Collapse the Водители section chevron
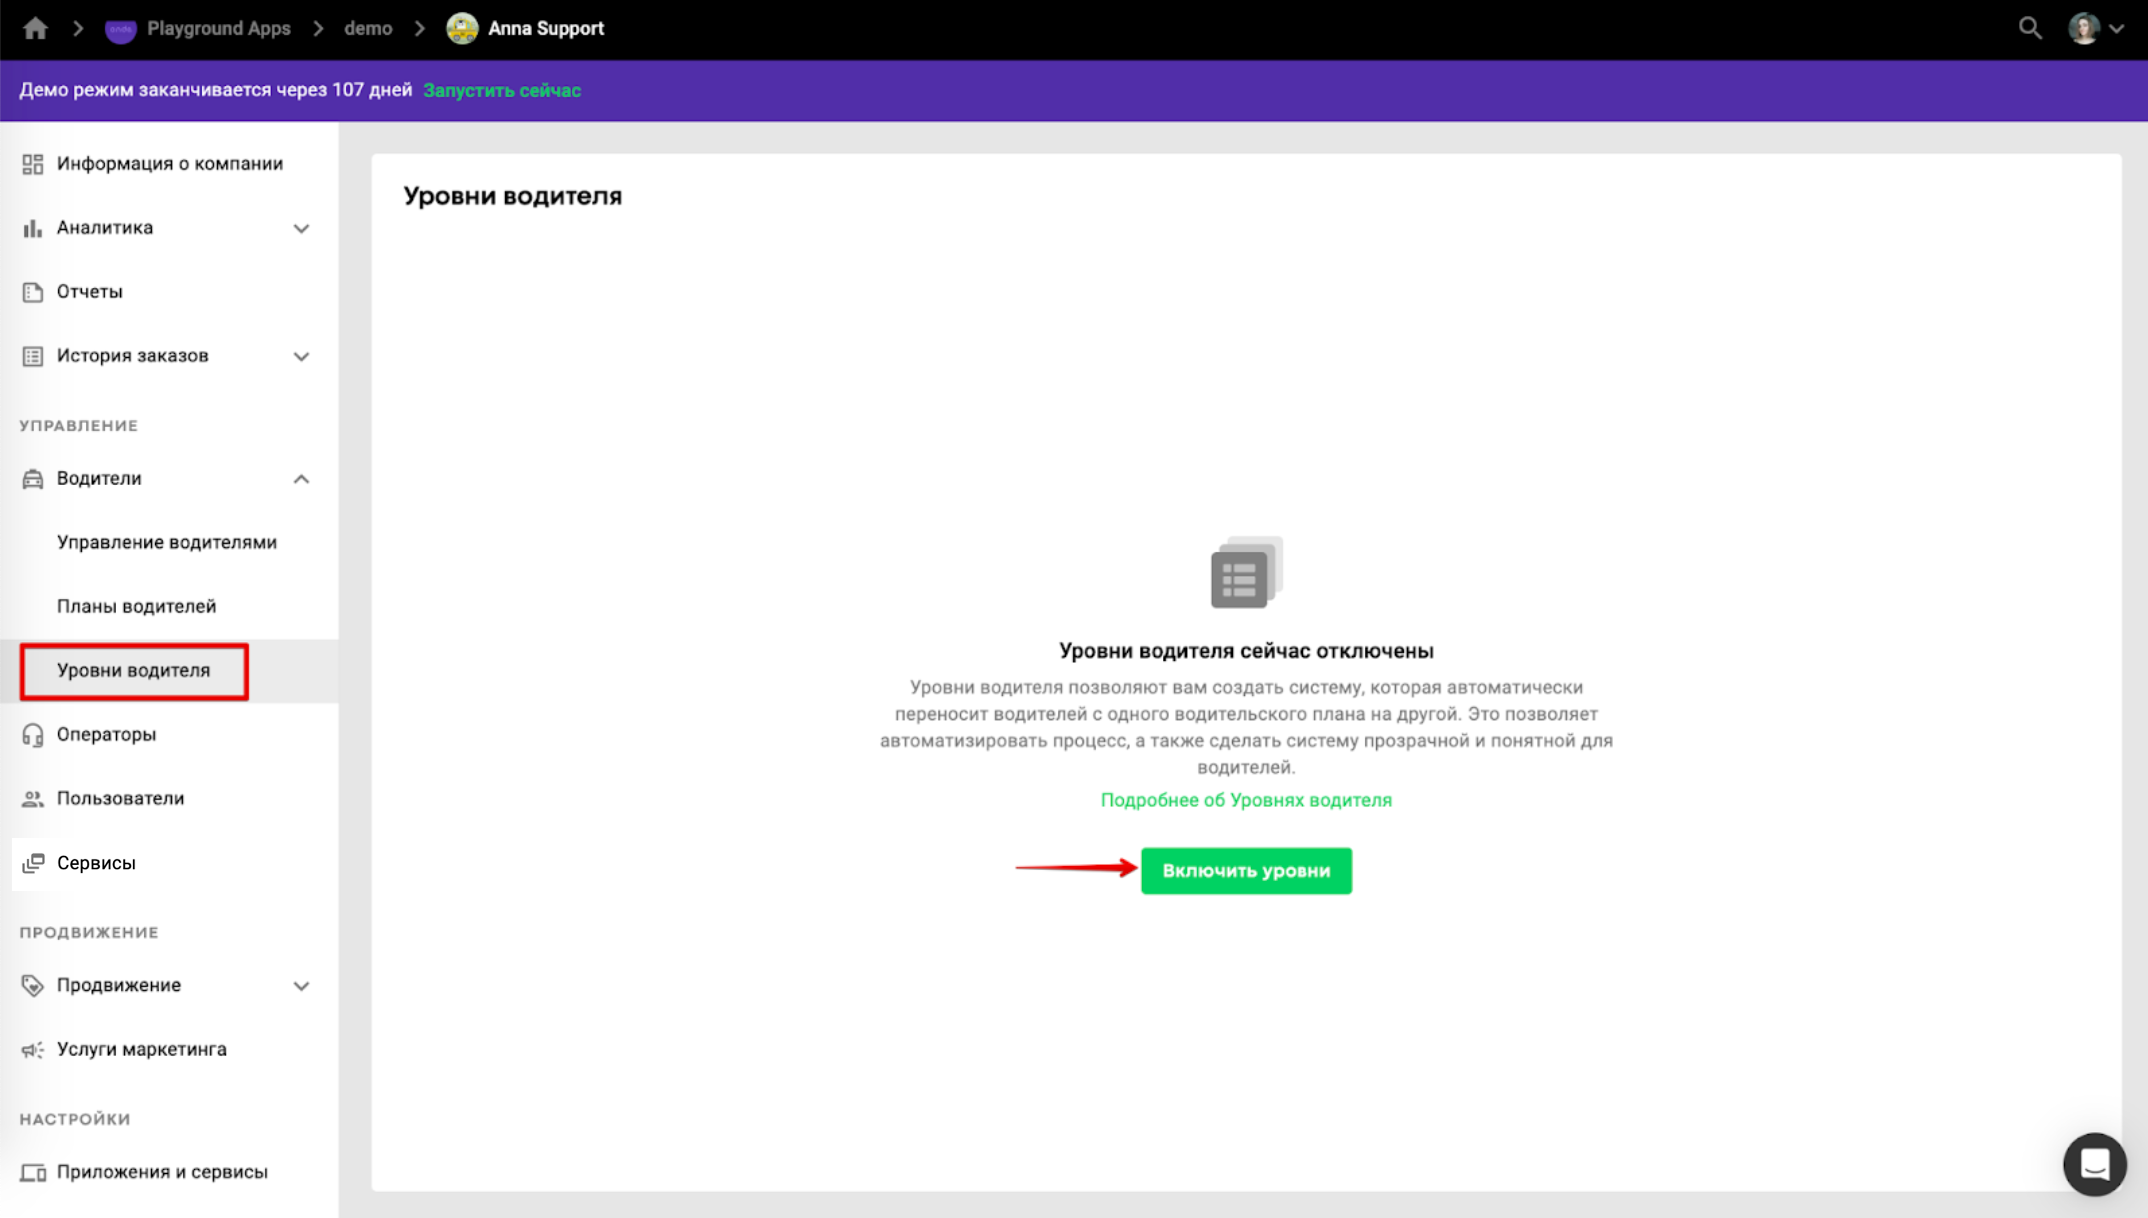The width and height of the screenshot is (2148, 1218). pyautogui.click(x=301, y=480)
